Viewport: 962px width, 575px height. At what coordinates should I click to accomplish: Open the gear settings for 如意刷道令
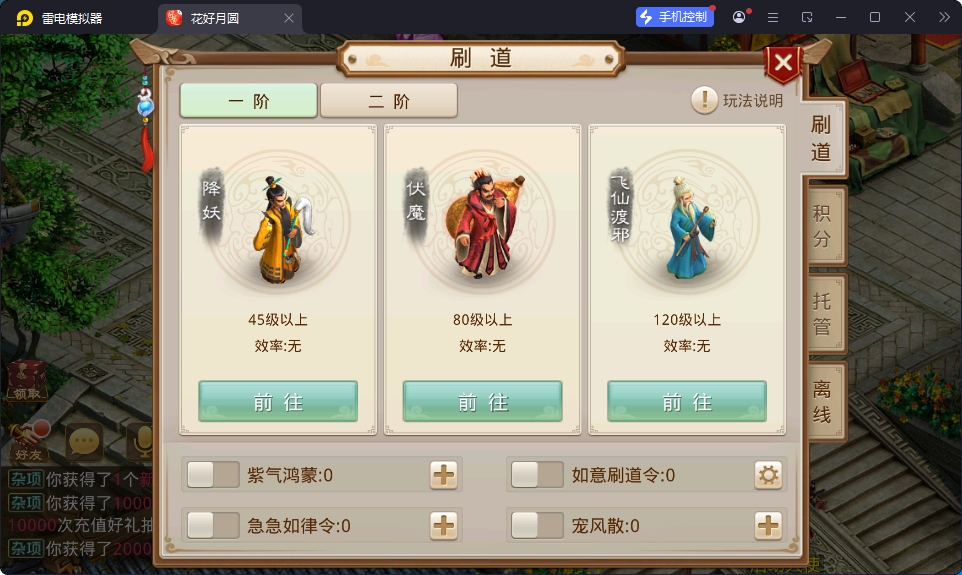(x=768, y=475)
